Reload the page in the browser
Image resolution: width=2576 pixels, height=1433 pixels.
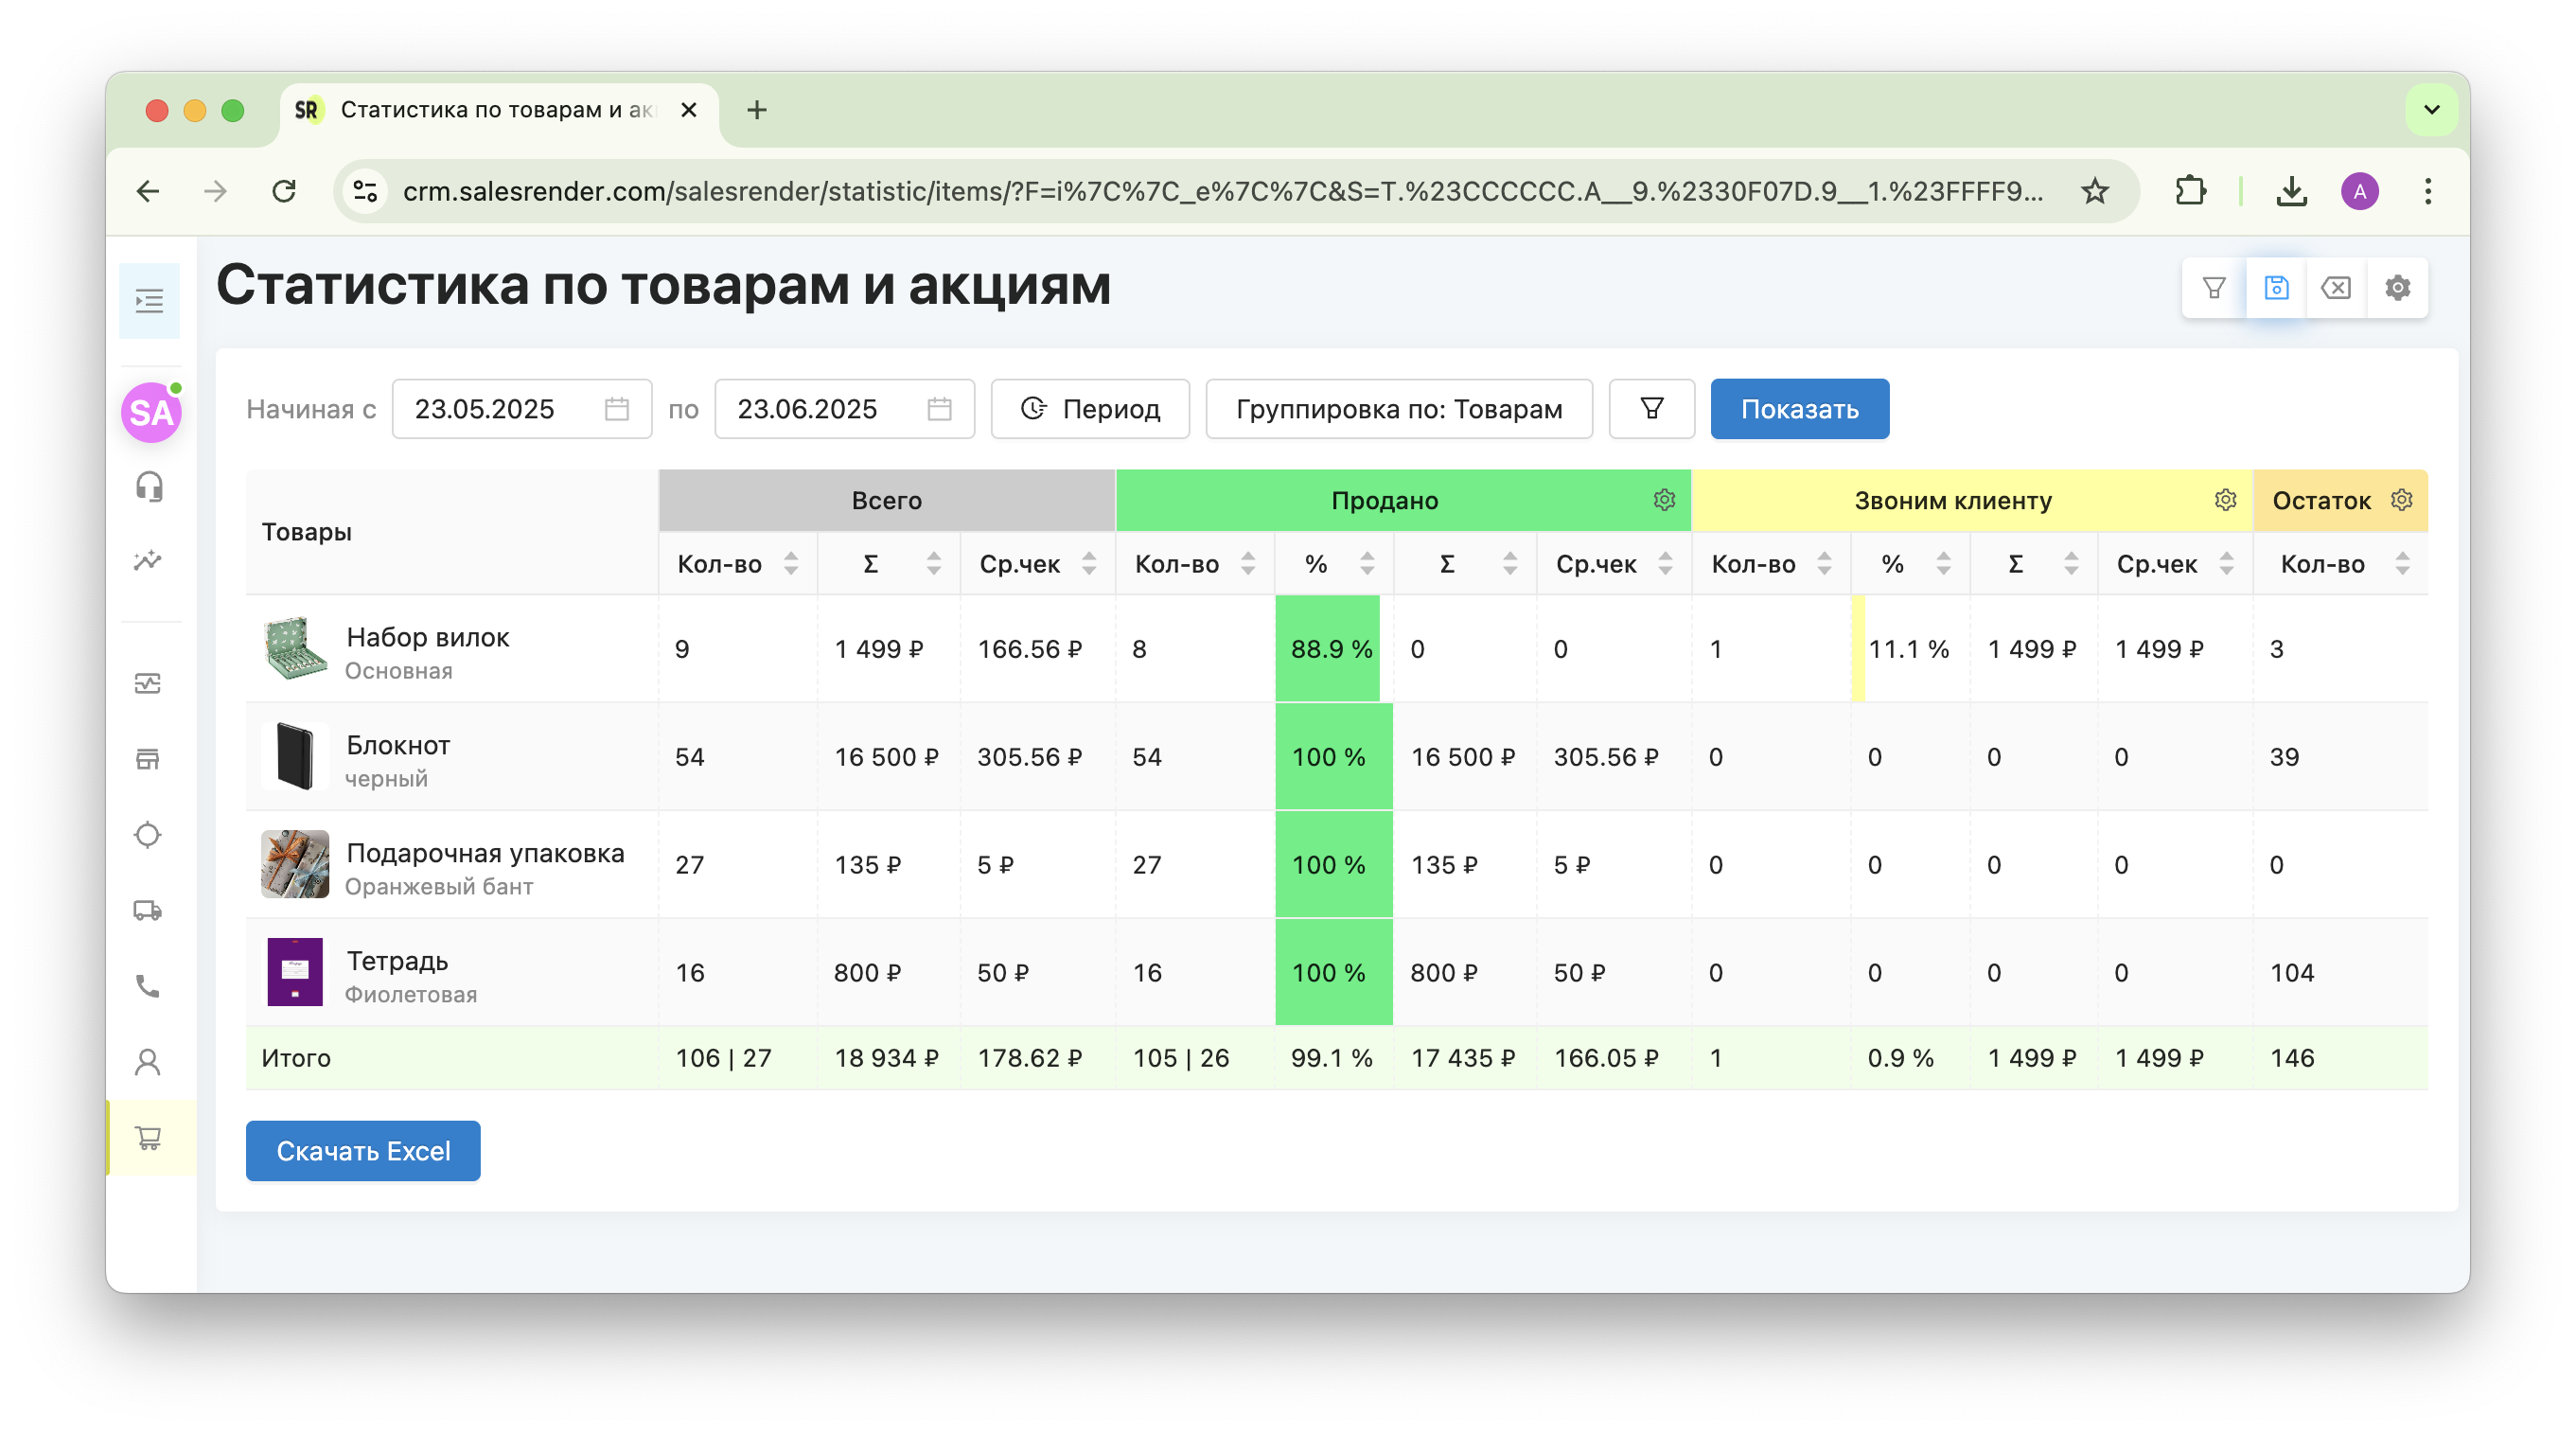point(284,191)
